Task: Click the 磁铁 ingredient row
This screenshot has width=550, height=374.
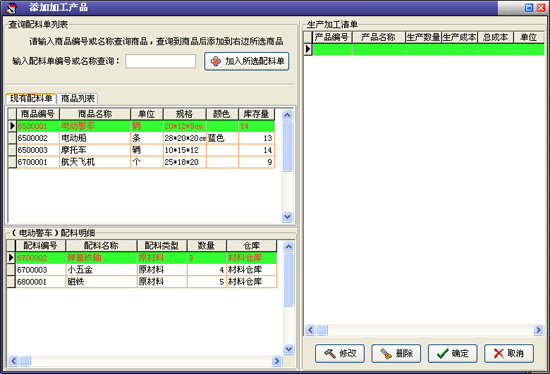Action: [x=142, y=282]
